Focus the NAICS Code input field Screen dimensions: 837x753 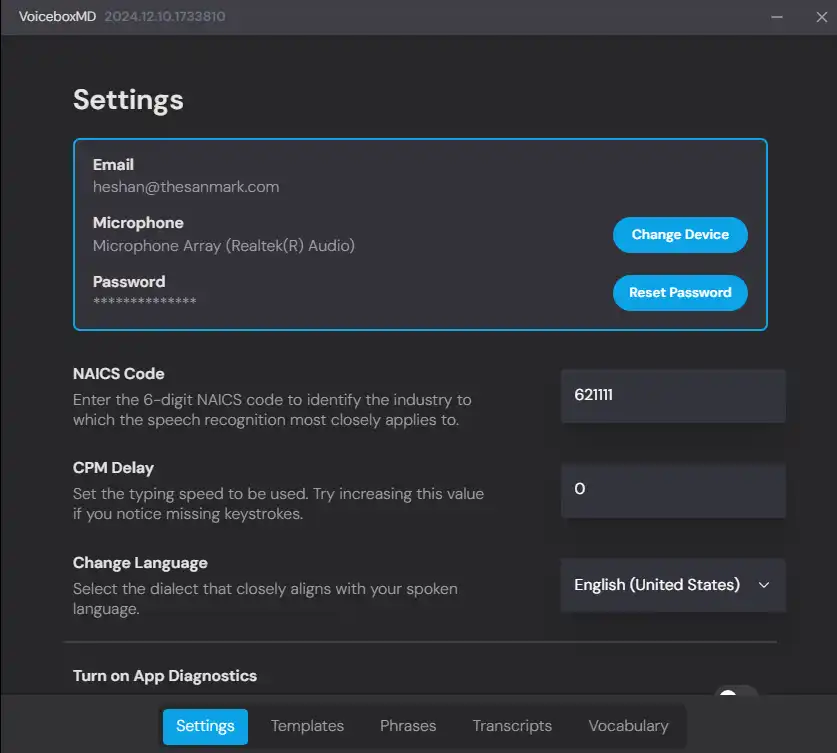(x=672, y=395)
